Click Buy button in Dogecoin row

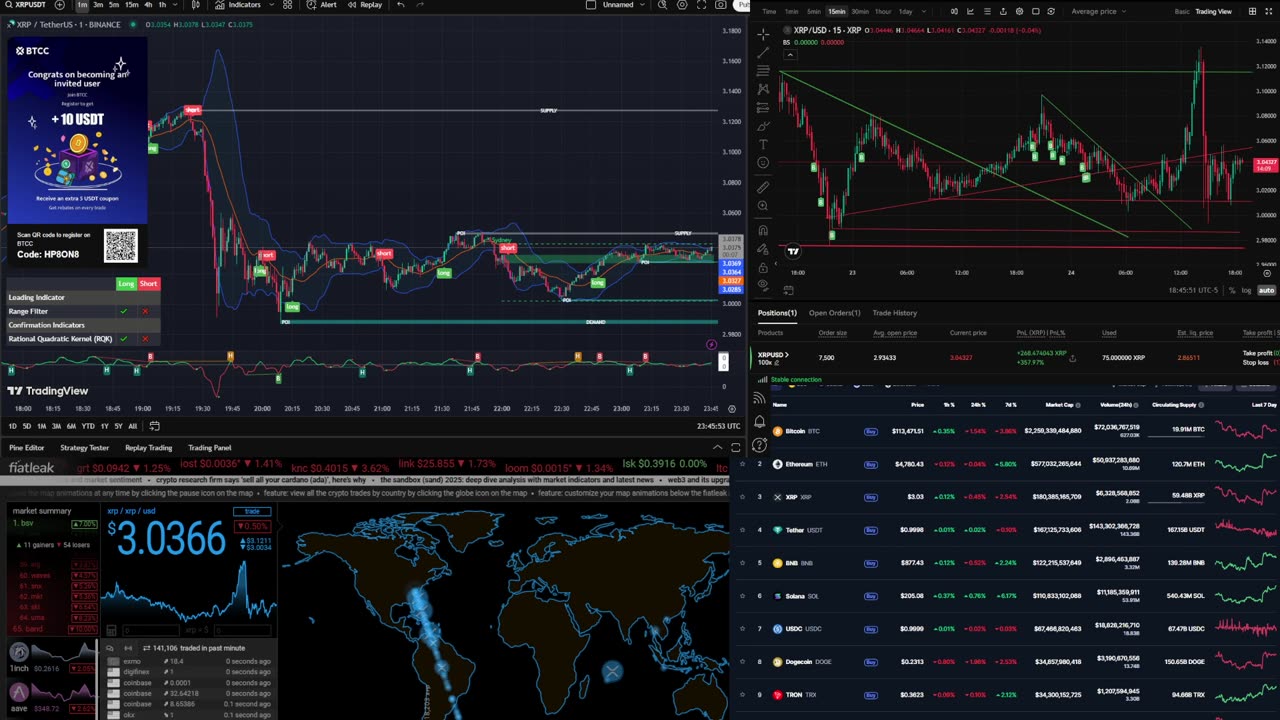coord(870,662)
